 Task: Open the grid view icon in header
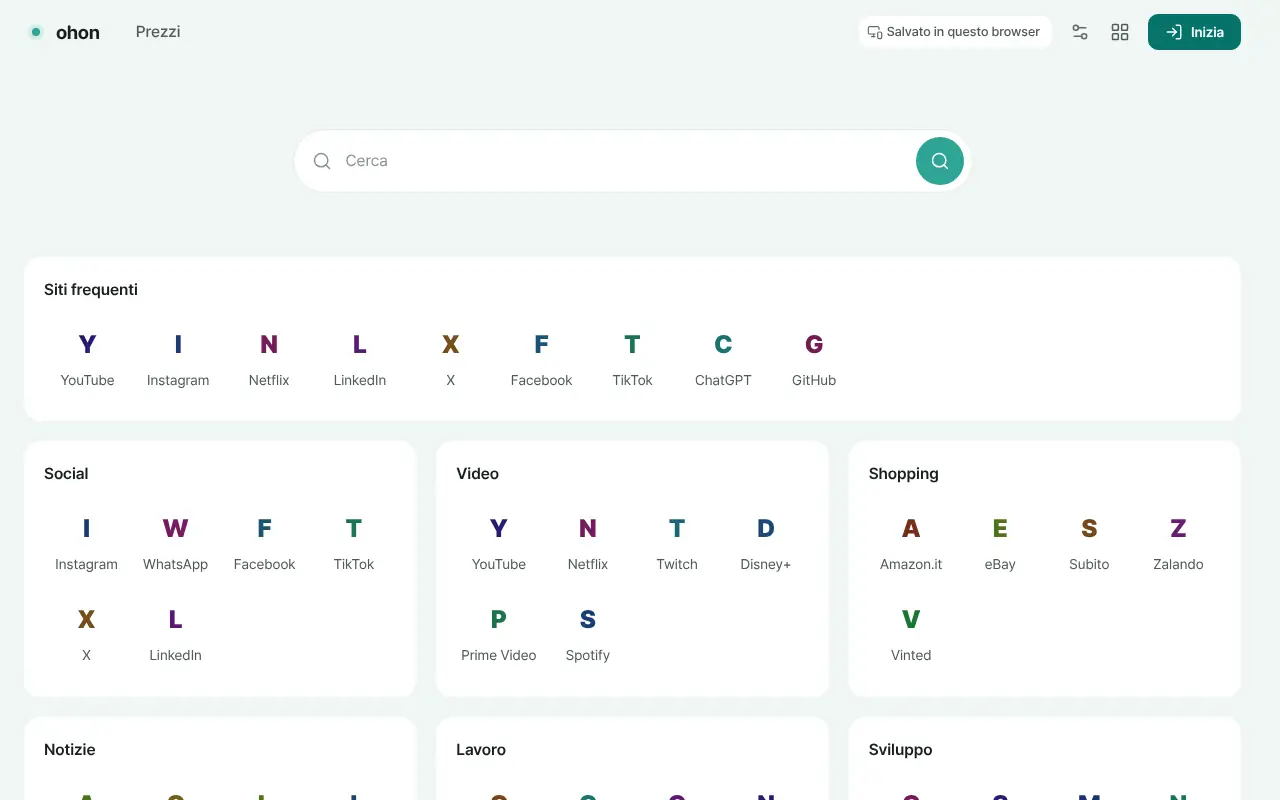point(1120,32)
